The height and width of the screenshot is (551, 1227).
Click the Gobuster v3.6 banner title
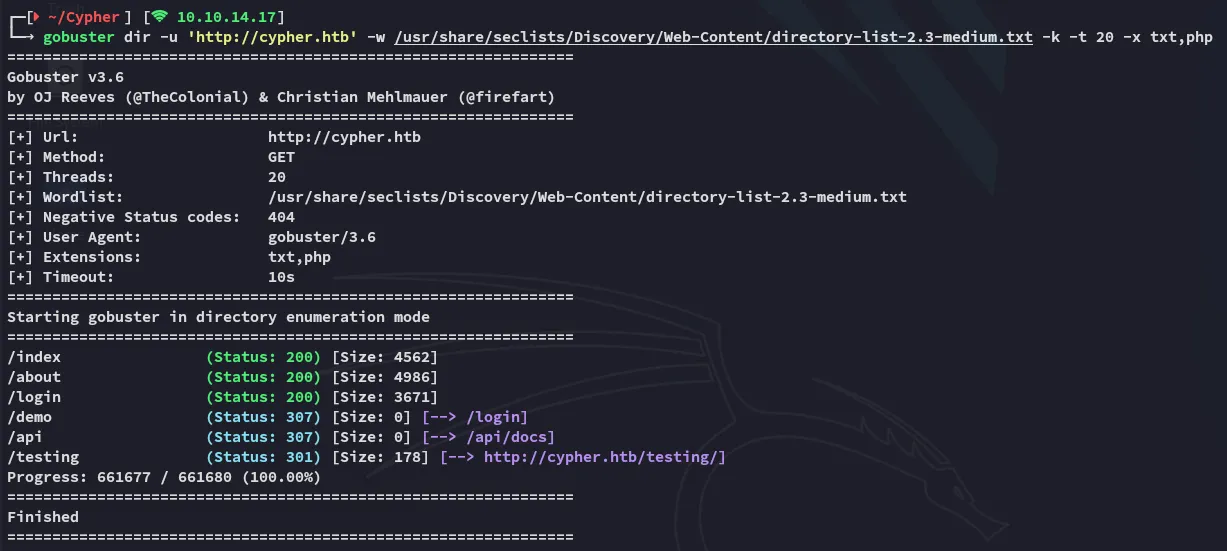[x=65, y=77]
